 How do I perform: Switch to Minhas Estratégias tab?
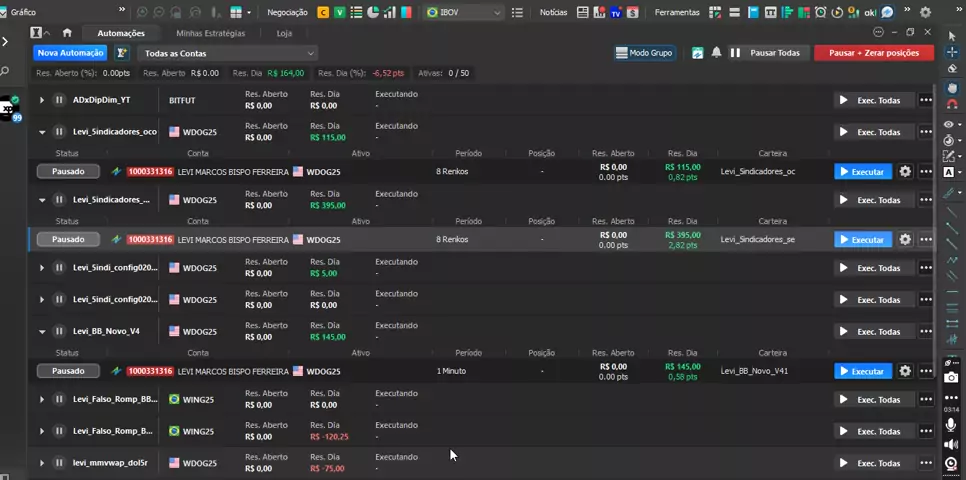pyautogui.click(x=210, y=32)
